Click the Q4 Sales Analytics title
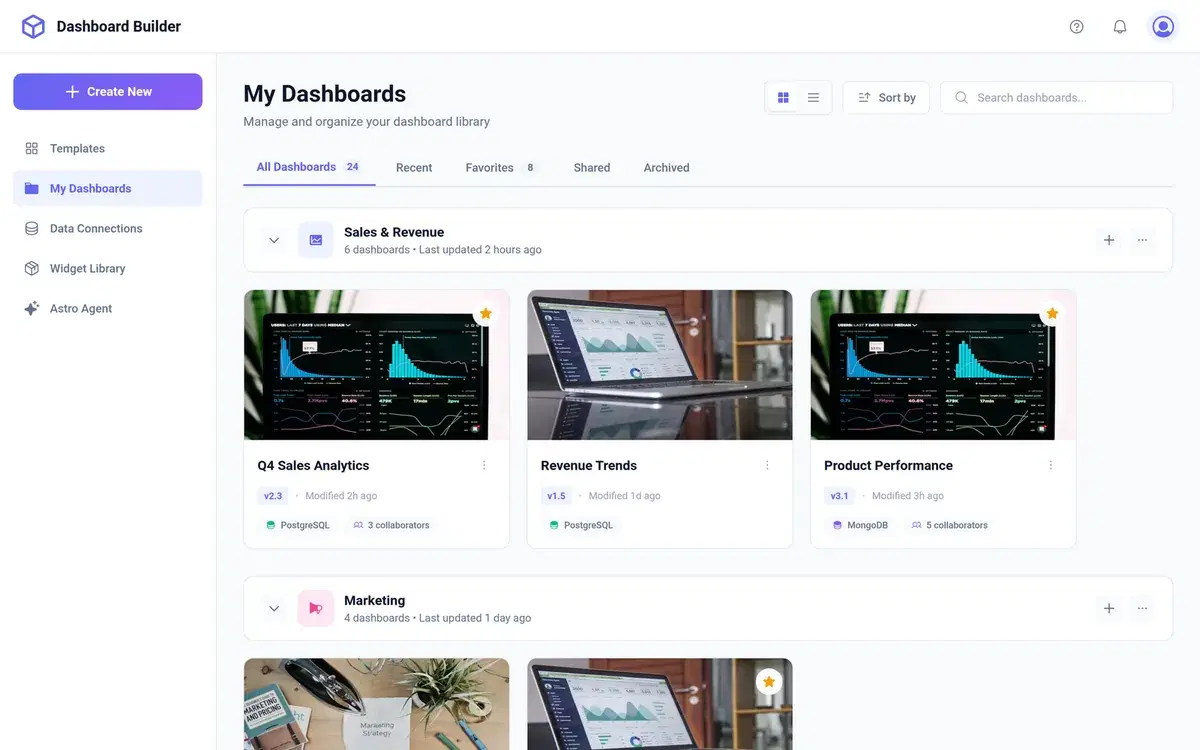Image resolution: width=1200 pixels, height=750 pixels. 313,465
